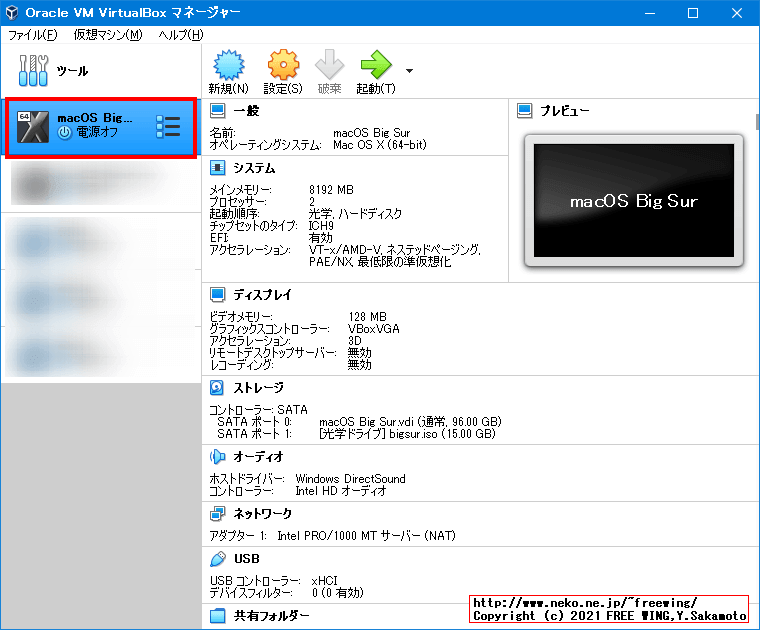Open the Settings (設定) gear icon
The image size is (760, 630).
(x=283, y=65)
